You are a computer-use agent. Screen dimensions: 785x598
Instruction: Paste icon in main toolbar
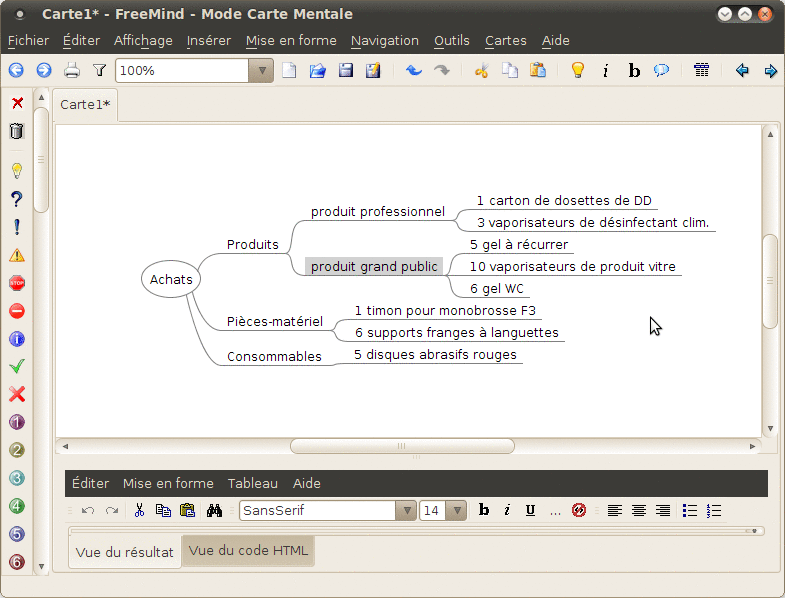click(x=538, y=70)
